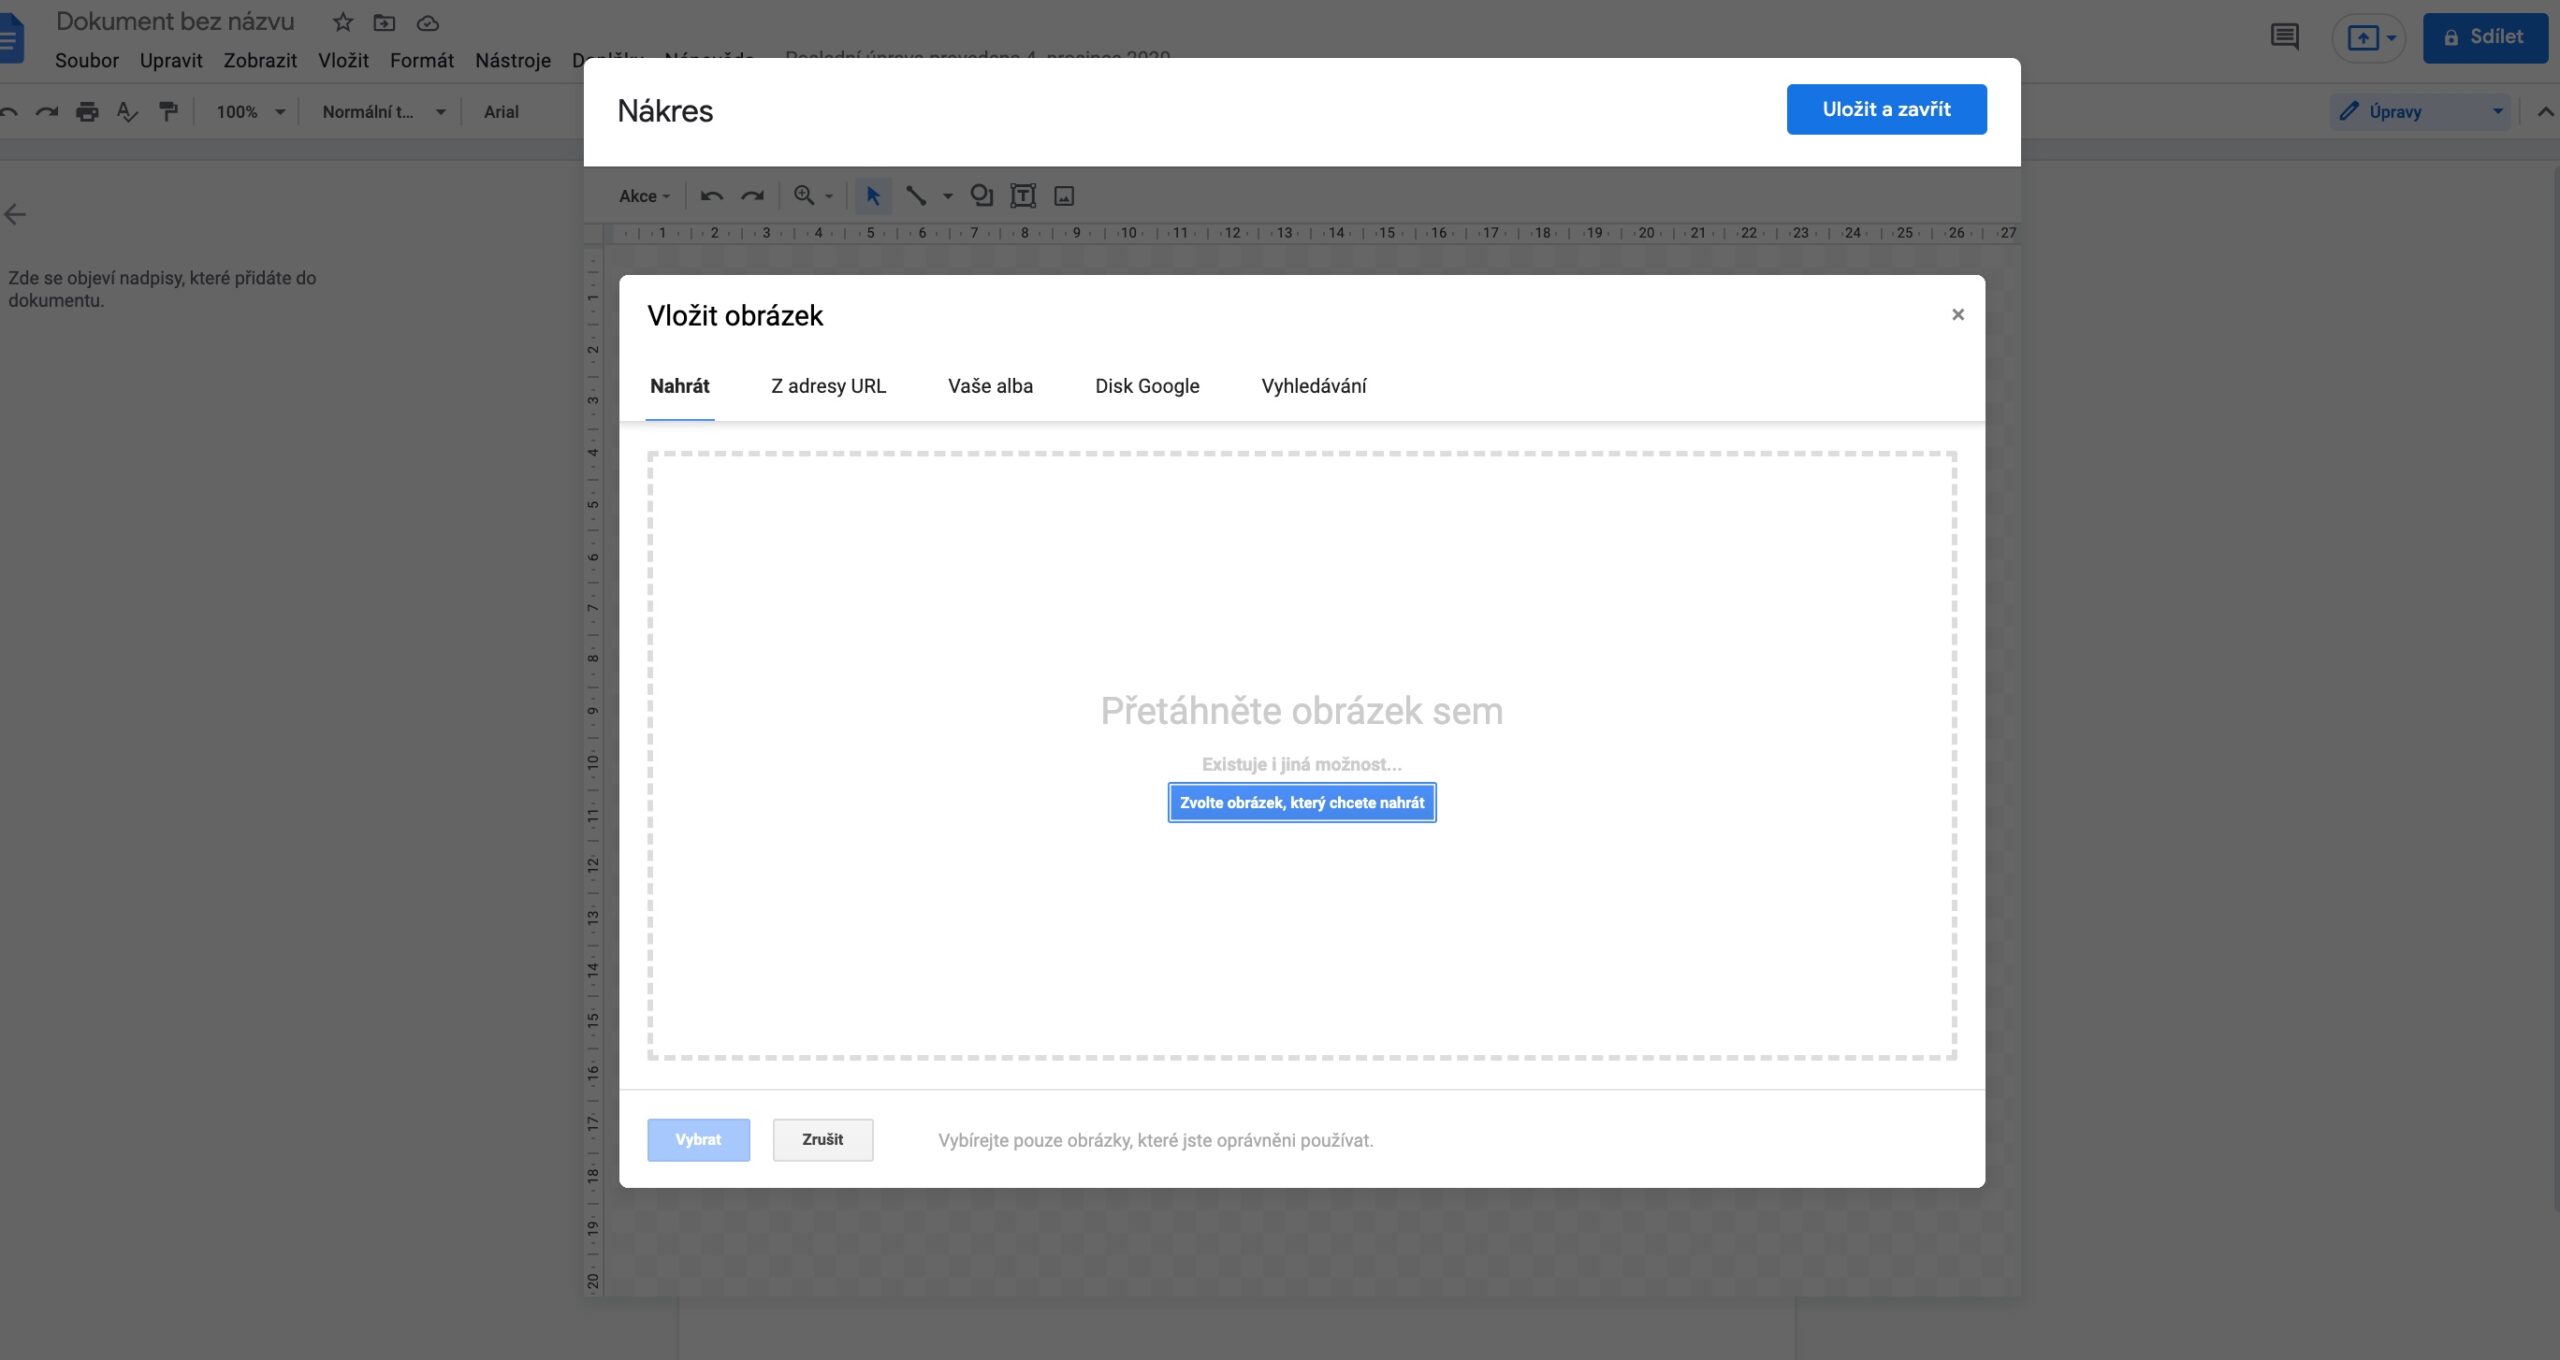This screenshot has height=1360, width=2560.
Task: Pick the Shape tool in the Nákres toolbar
Action: coord(980,196)
